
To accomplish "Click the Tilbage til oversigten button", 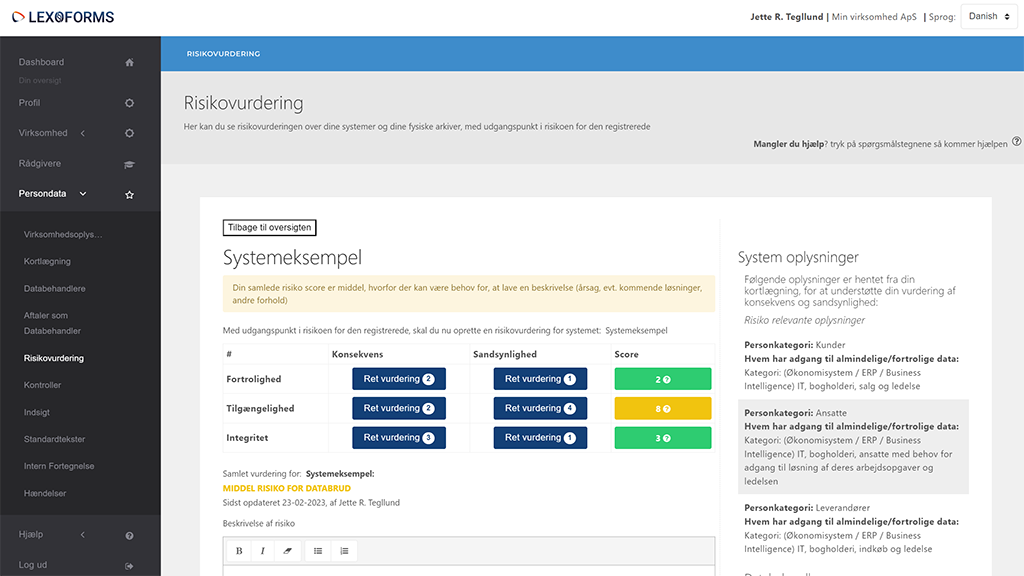I will click(268, 227).
